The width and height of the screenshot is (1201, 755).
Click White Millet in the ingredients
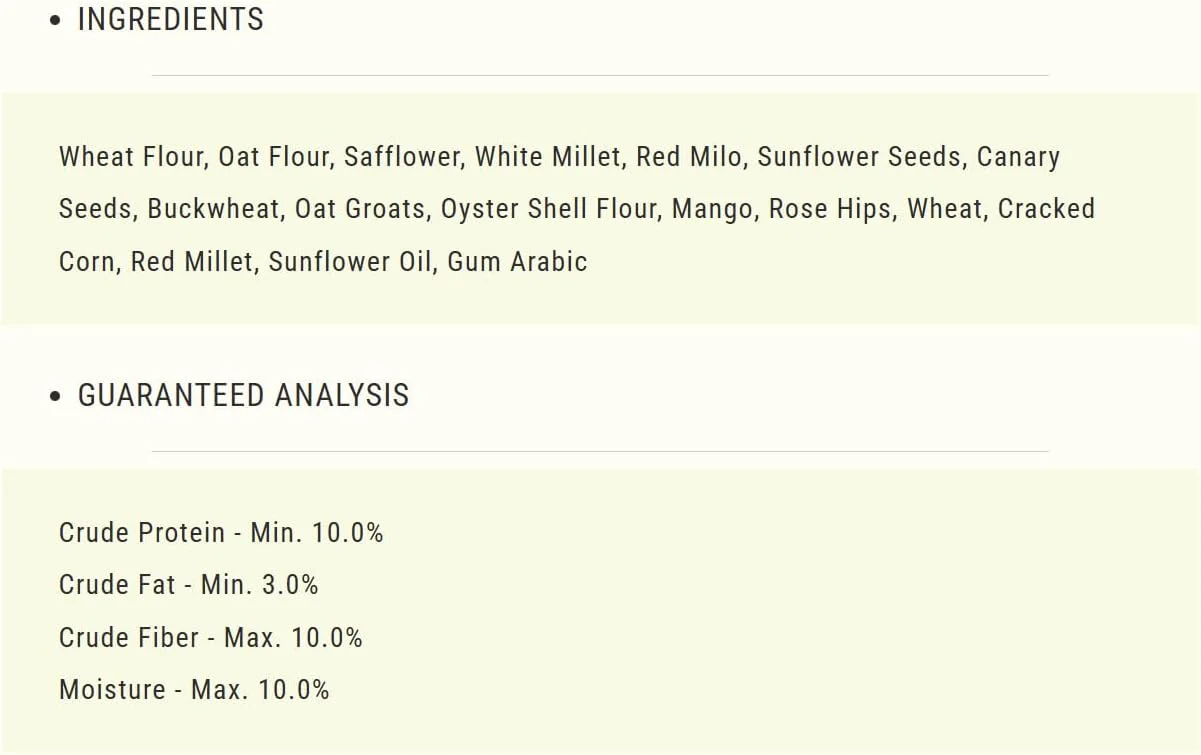point(547,157)
